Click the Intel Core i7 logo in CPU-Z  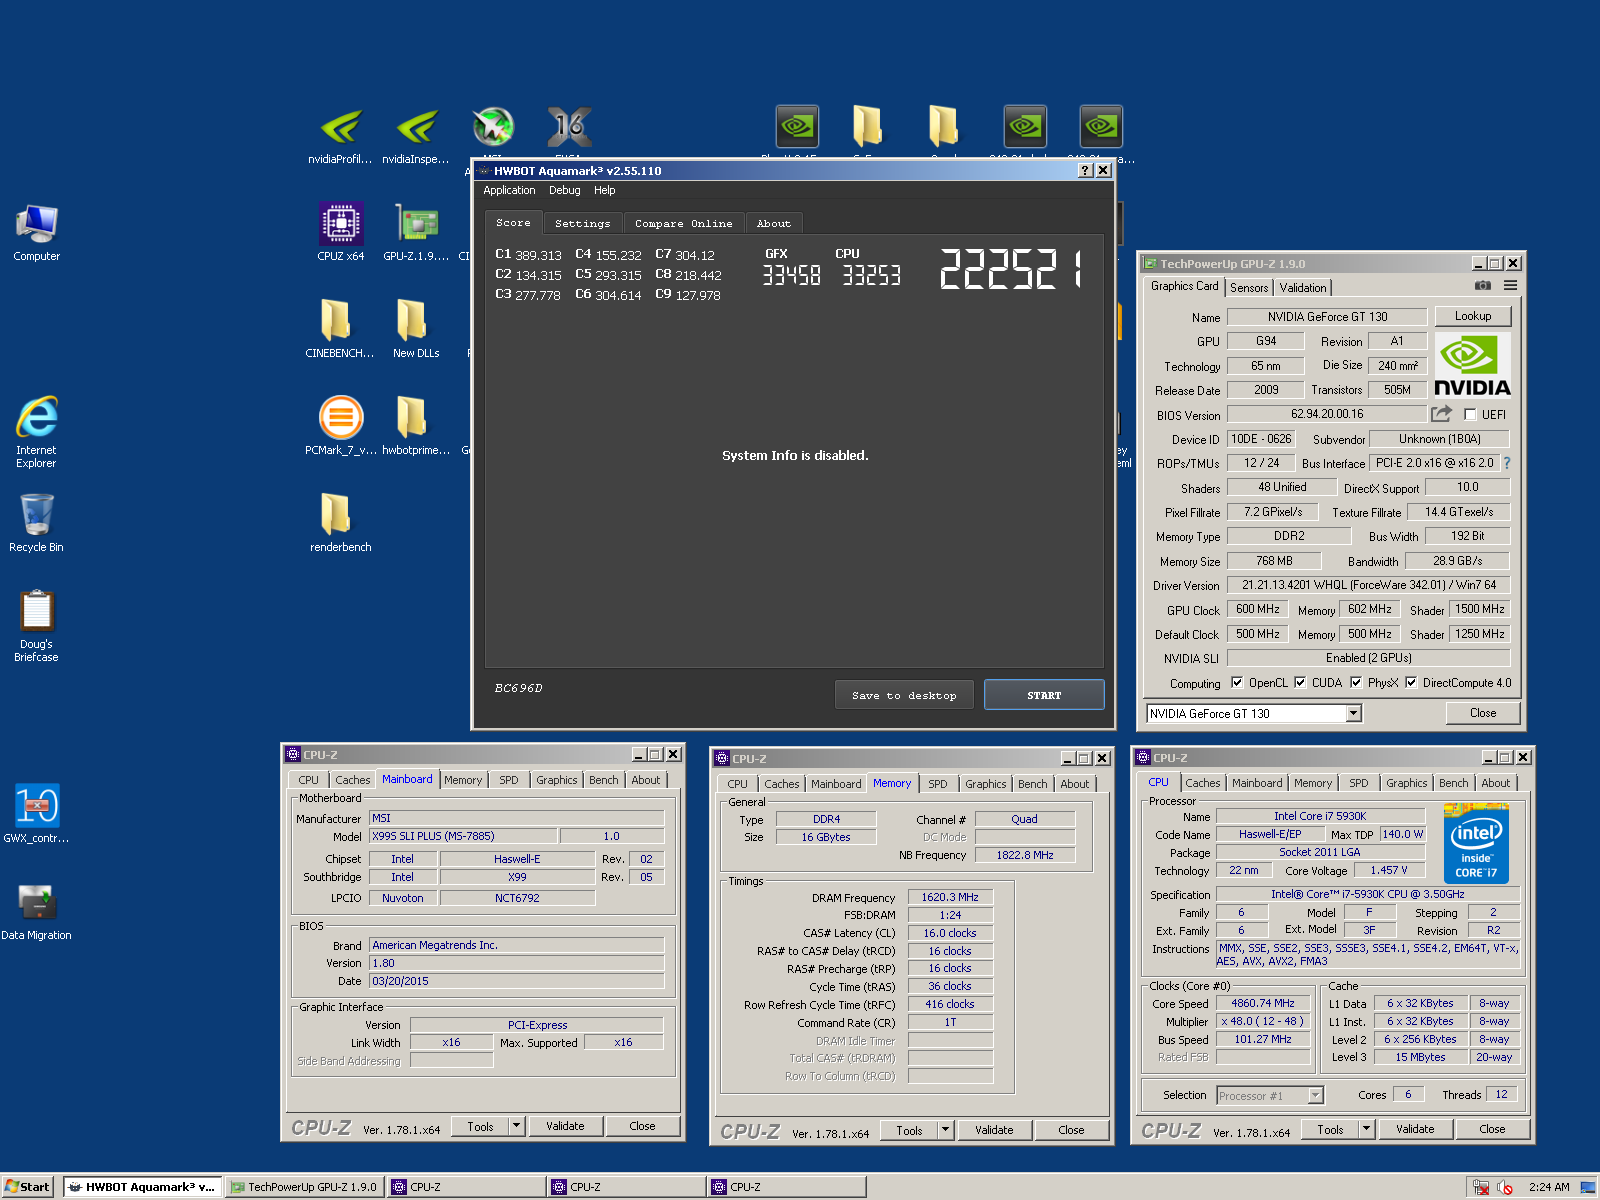pyautogui.click(x=1476, y=843)
